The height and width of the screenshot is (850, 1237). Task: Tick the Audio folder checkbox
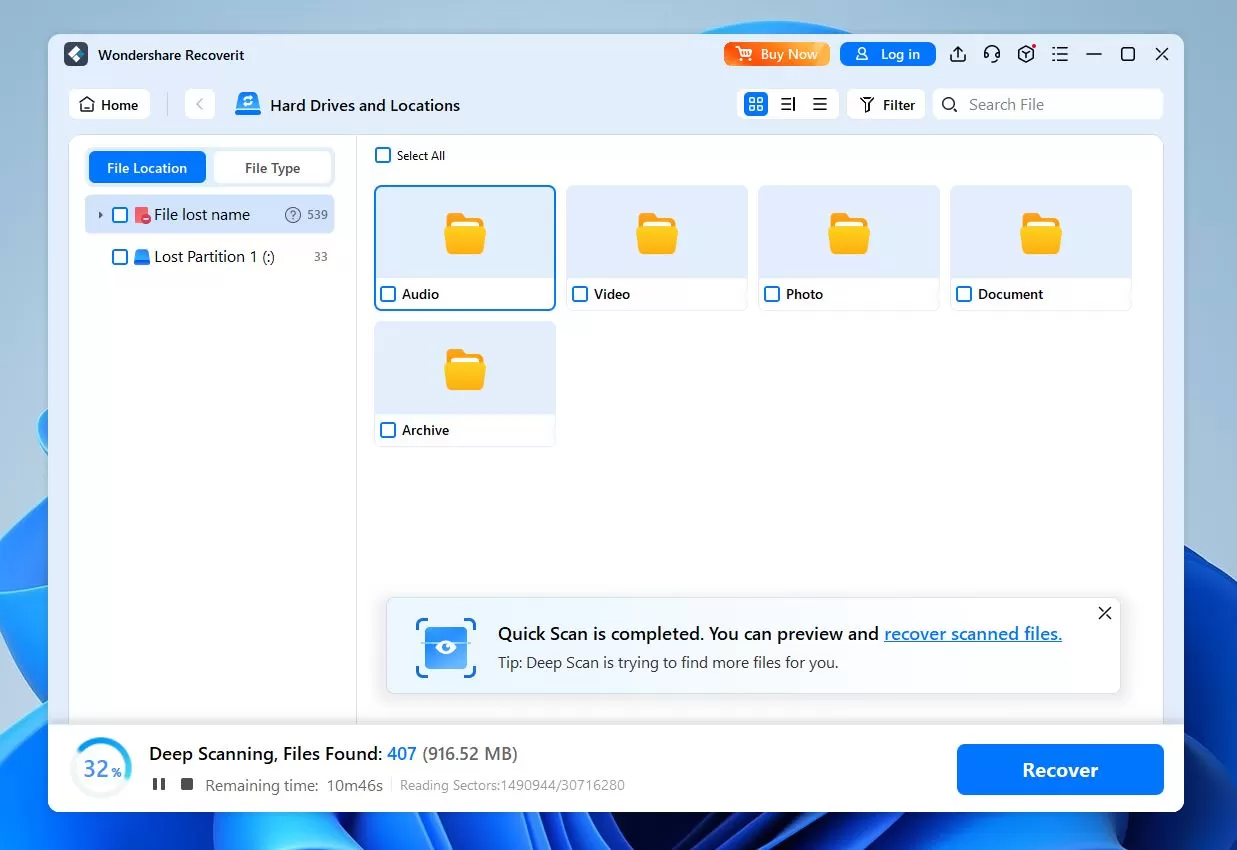(x=388, y=294)
